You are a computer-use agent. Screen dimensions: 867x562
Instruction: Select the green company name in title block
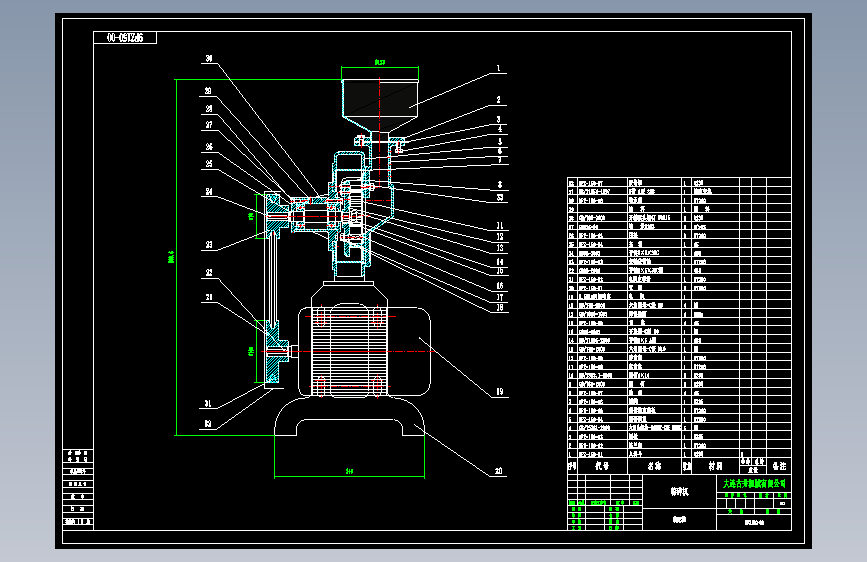[754, 483]
